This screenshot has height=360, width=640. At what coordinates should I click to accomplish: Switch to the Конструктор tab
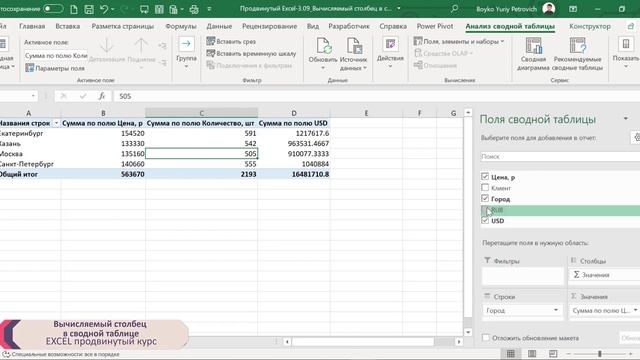click(590, 26)
